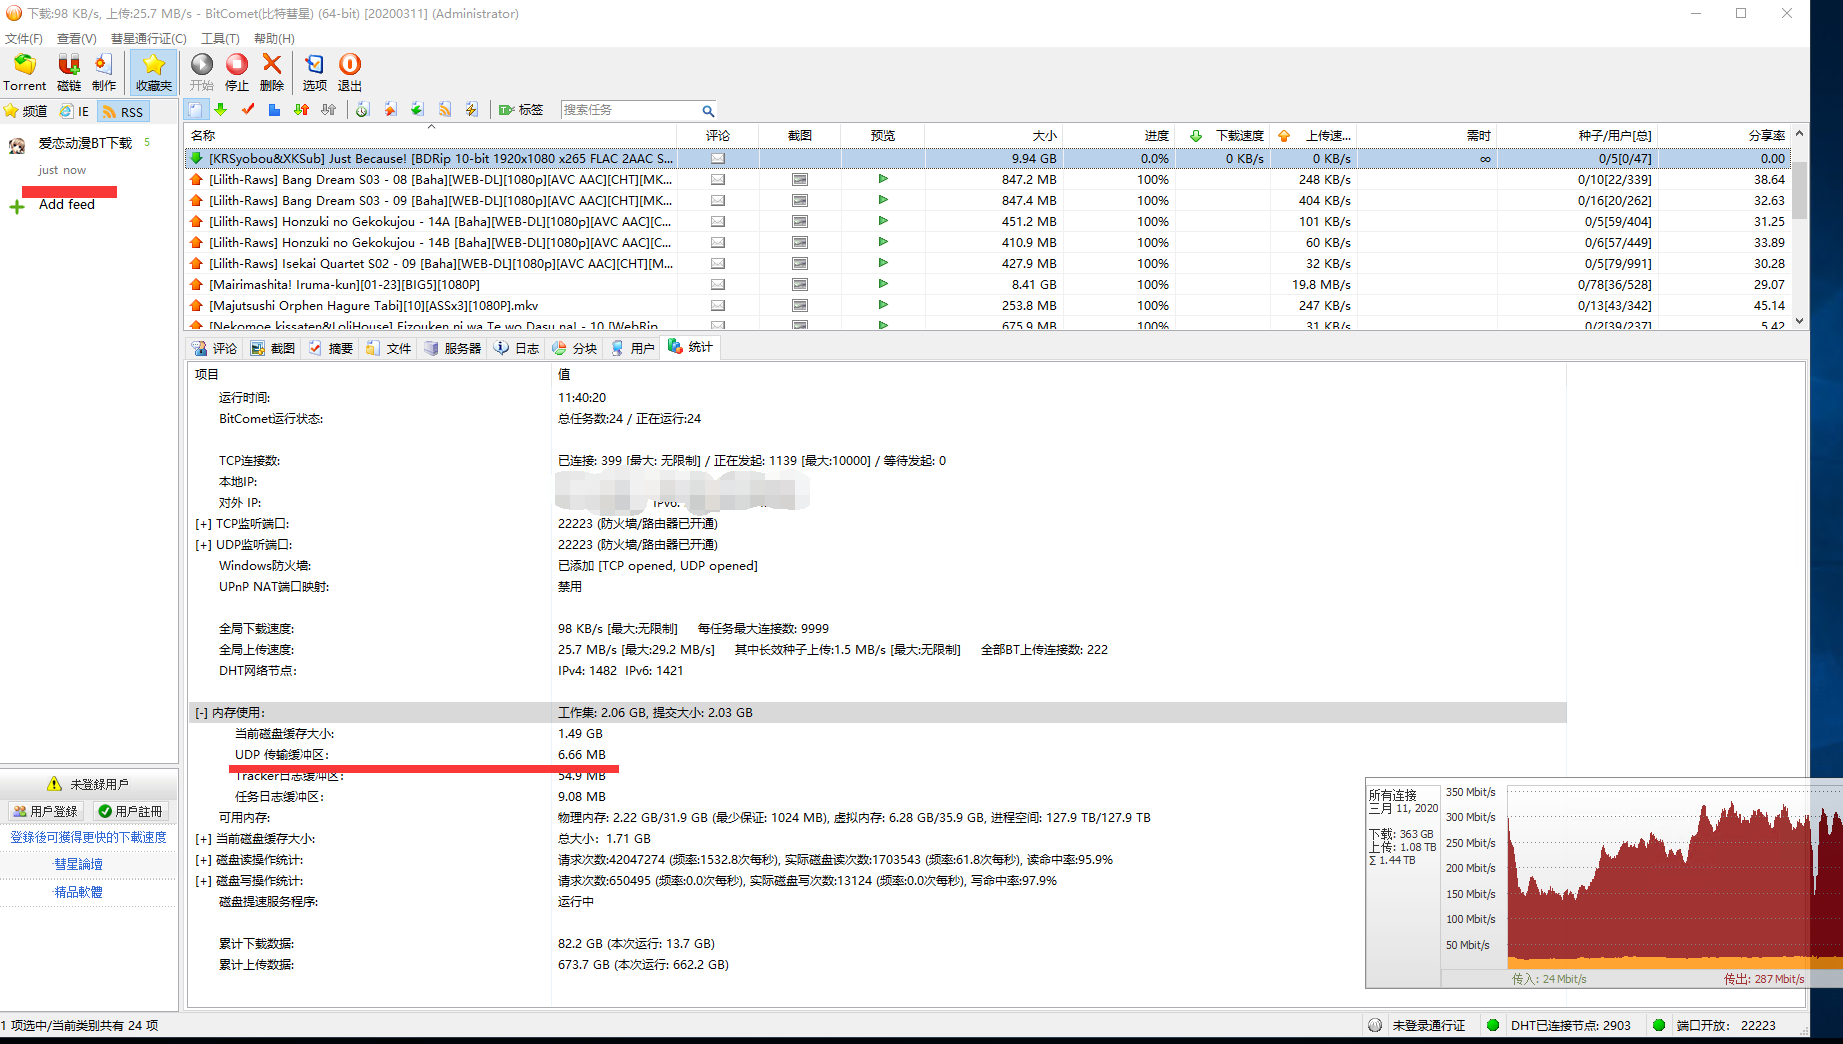Open the 查看(V) menu
Image resolution: width=1843 pixels, height=1044 pixels.
[x=77, y=39]
